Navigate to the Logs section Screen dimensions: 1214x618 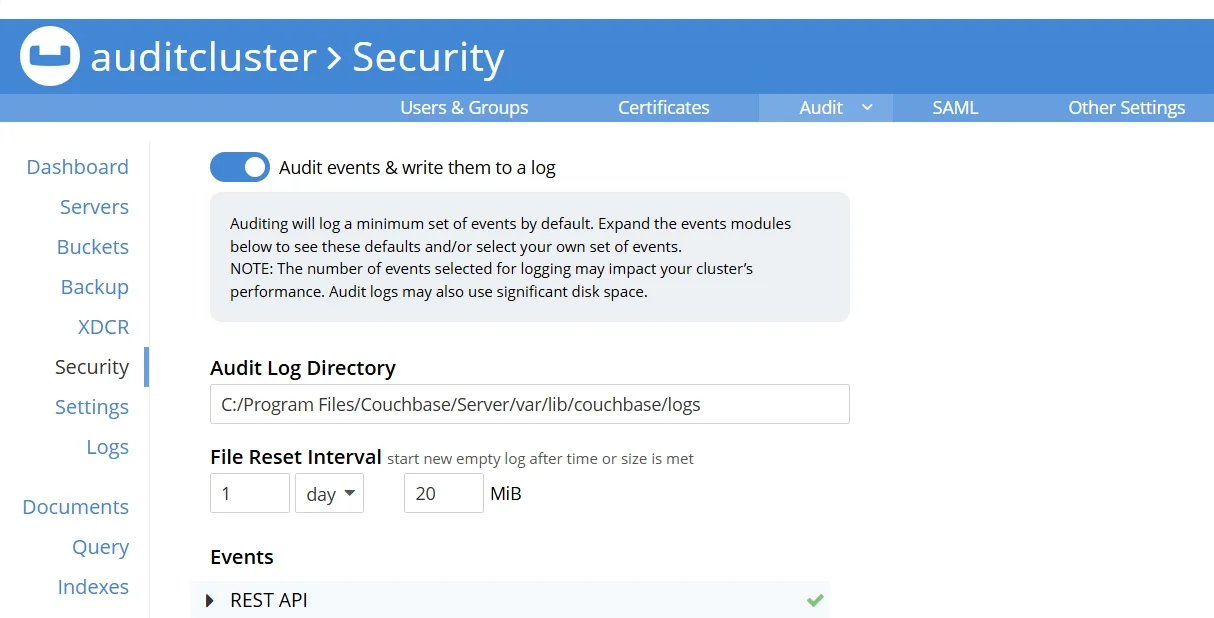[108, 446]
